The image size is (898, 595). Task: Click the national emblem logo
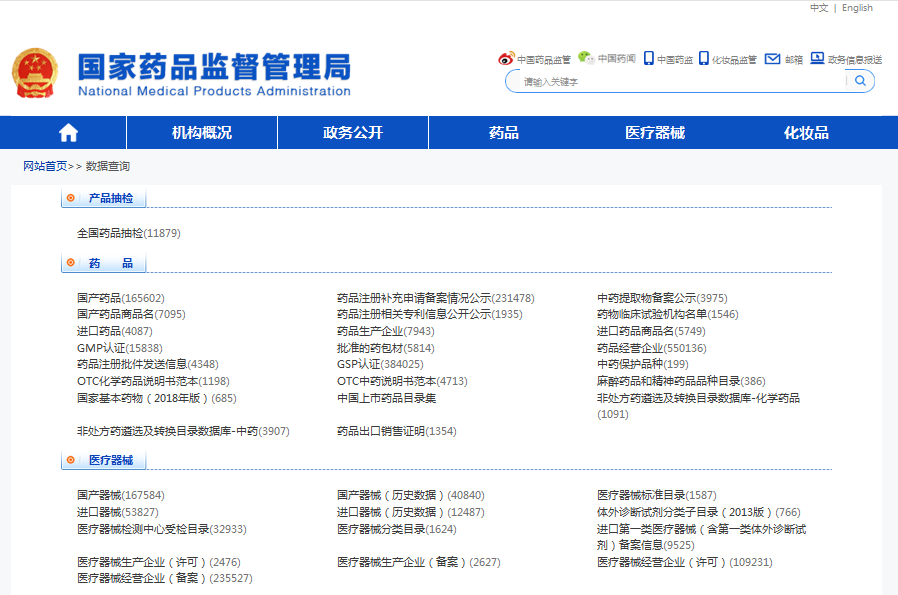(36, 73)
